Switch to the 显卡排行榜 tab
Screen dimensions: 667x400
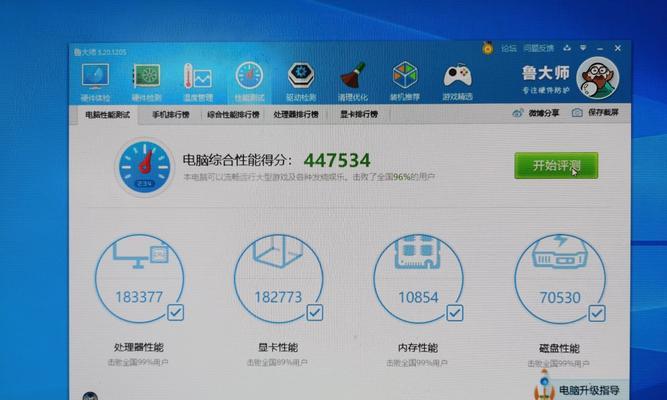point(359,114)
